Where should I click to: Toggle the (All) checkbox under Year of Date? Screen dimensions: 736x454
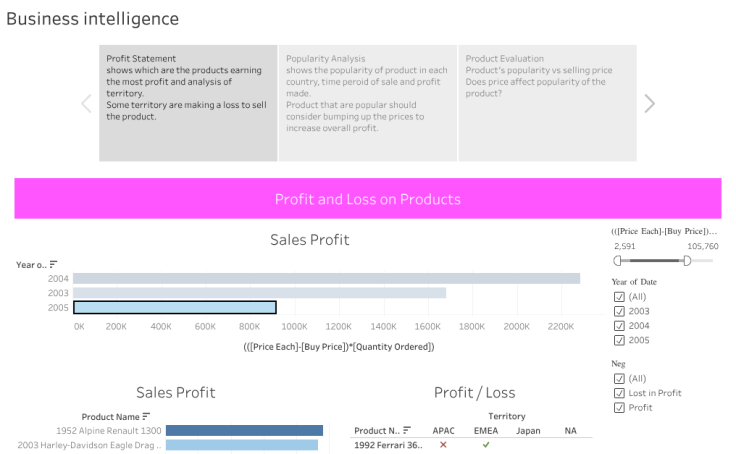[x=619, y=297]
